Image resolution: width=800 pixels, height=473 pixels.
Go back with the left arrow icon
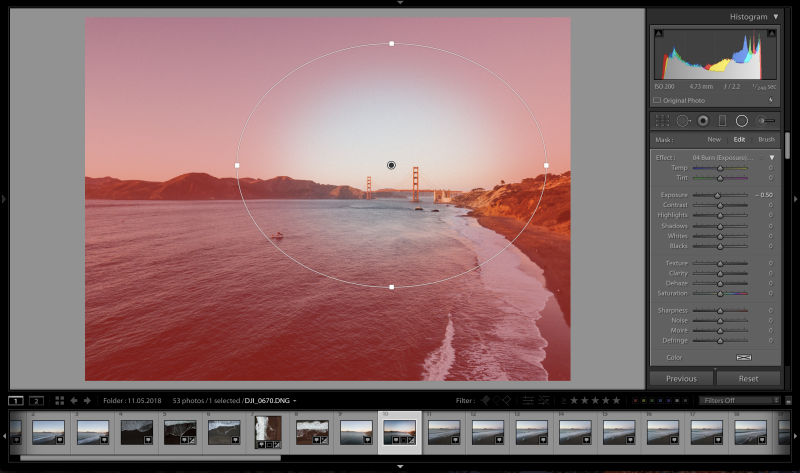74,401
